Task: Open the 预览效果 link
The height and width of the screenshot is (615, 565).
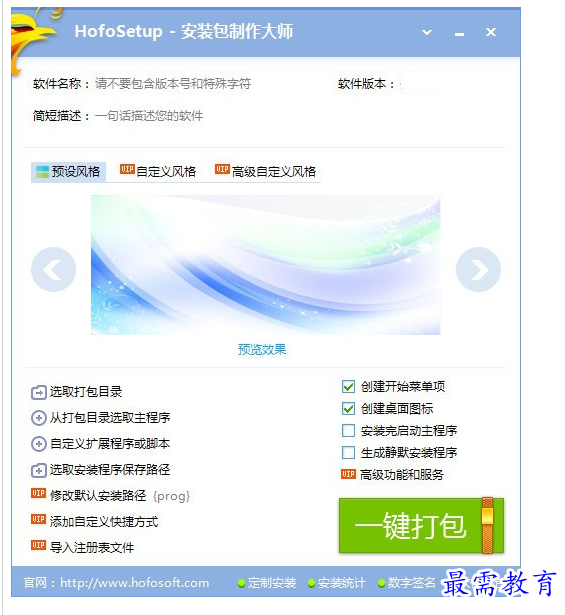Action: (262, 349)
